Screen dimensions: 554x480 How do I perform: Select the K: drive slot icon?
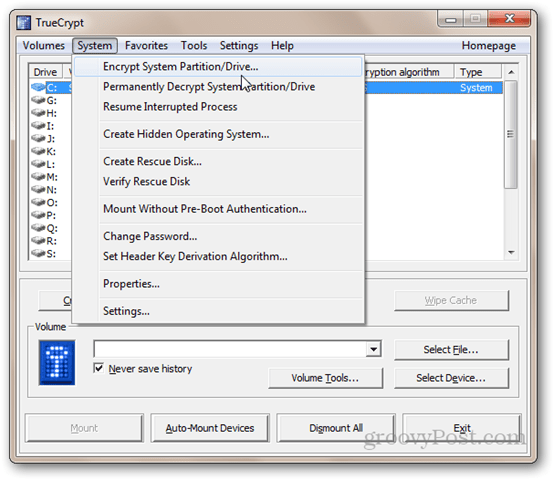pos(38,151)
